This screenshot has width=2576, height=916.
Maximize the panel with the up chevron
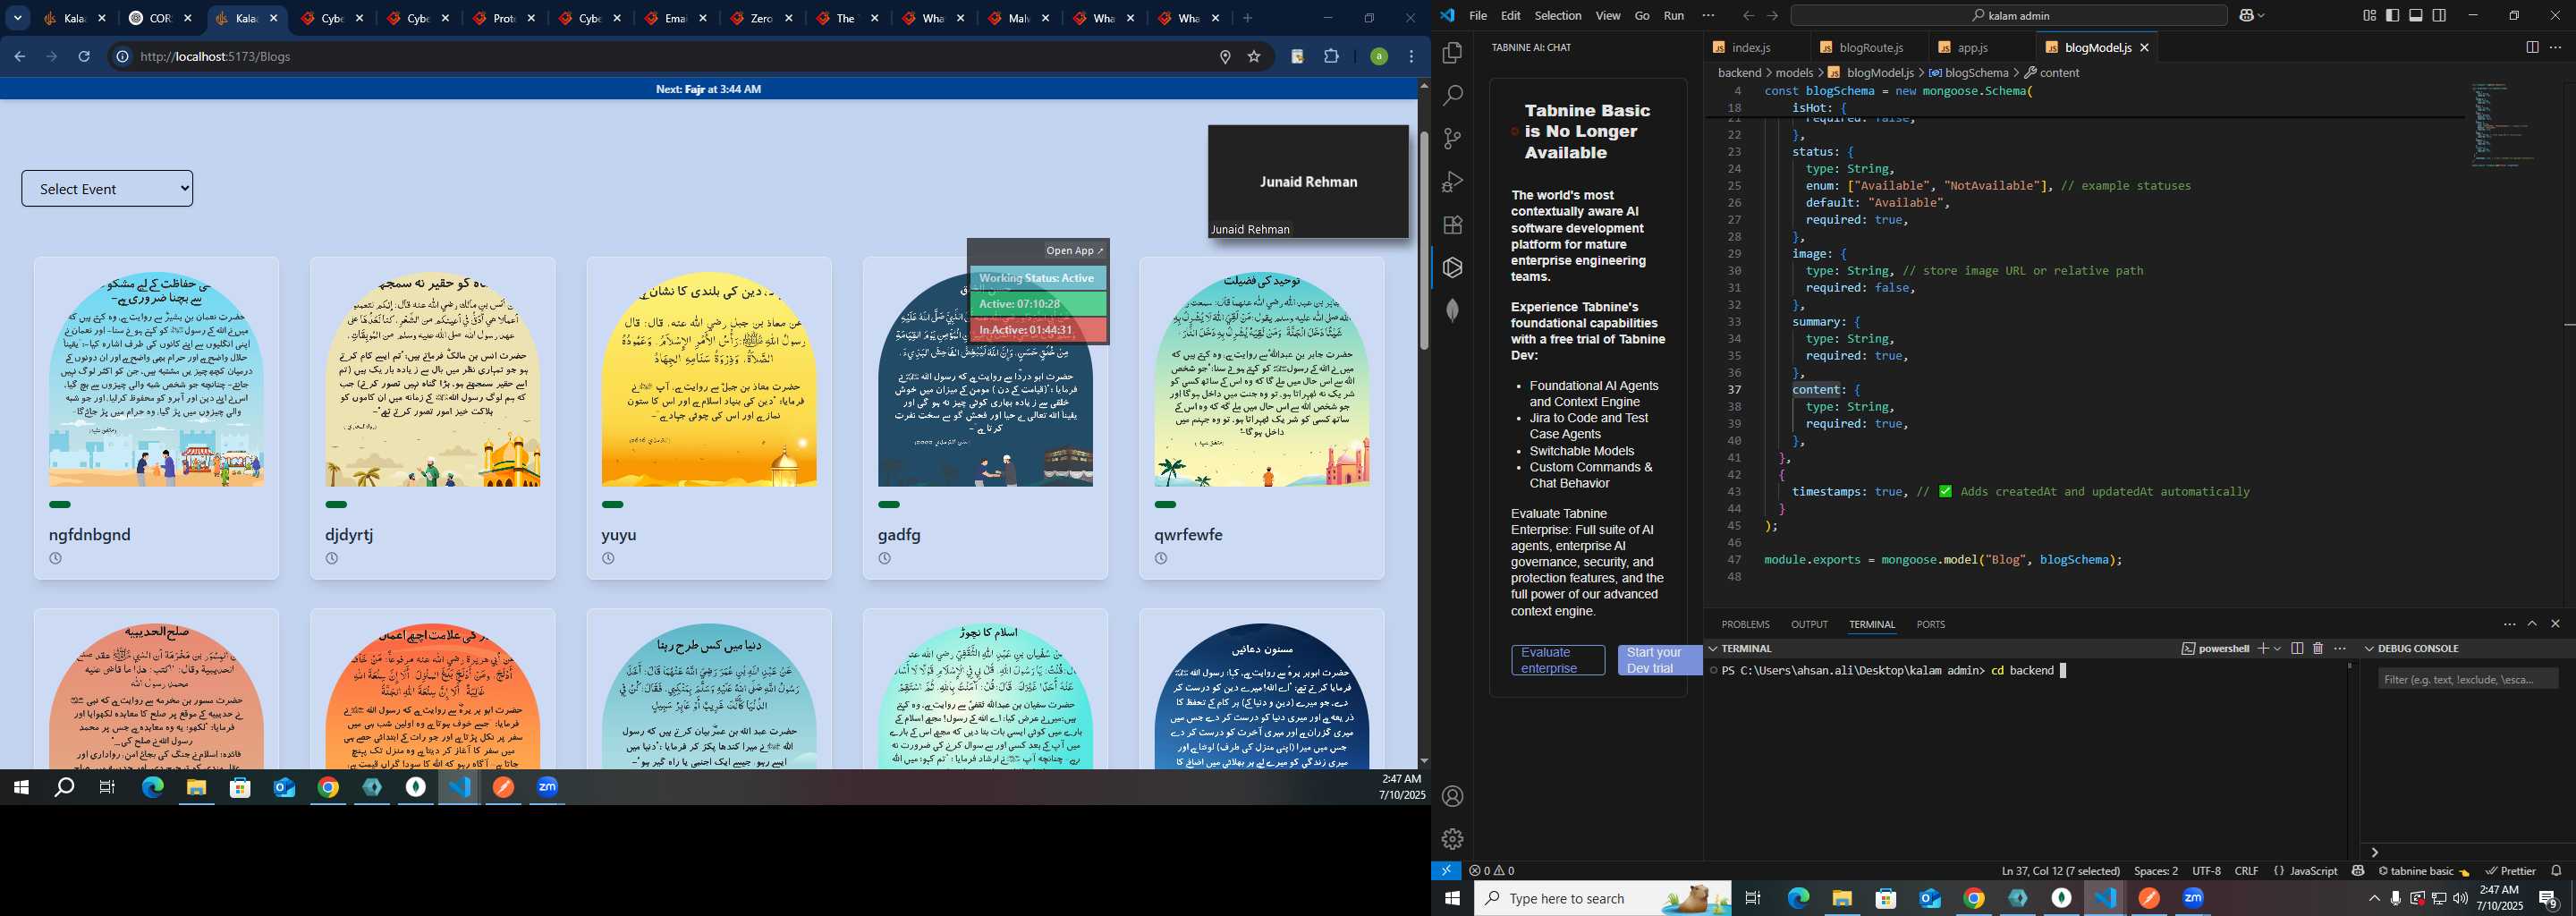point(2532,624)
